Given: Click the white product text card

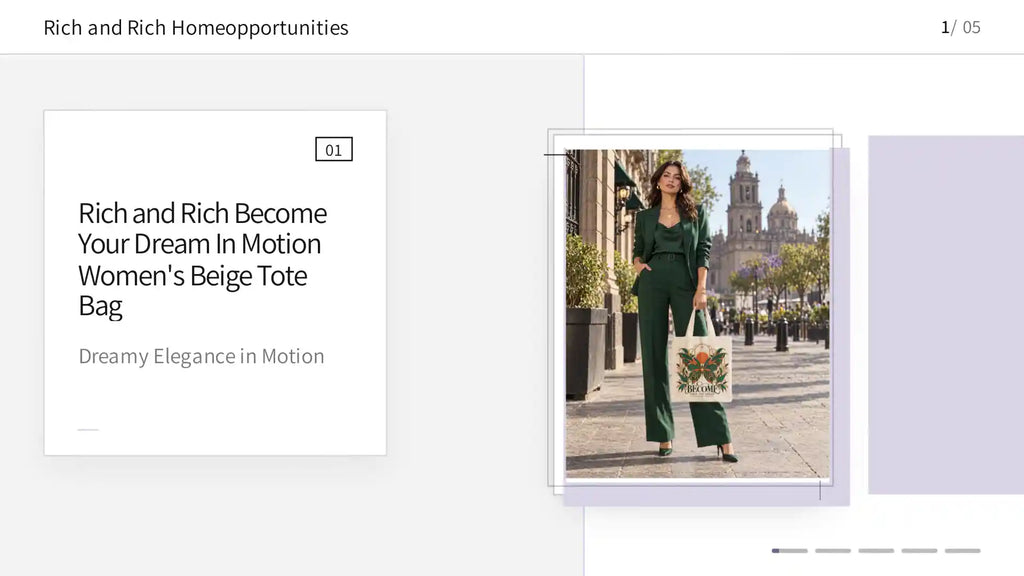Looking at the screenshot, I should point(215,283).
